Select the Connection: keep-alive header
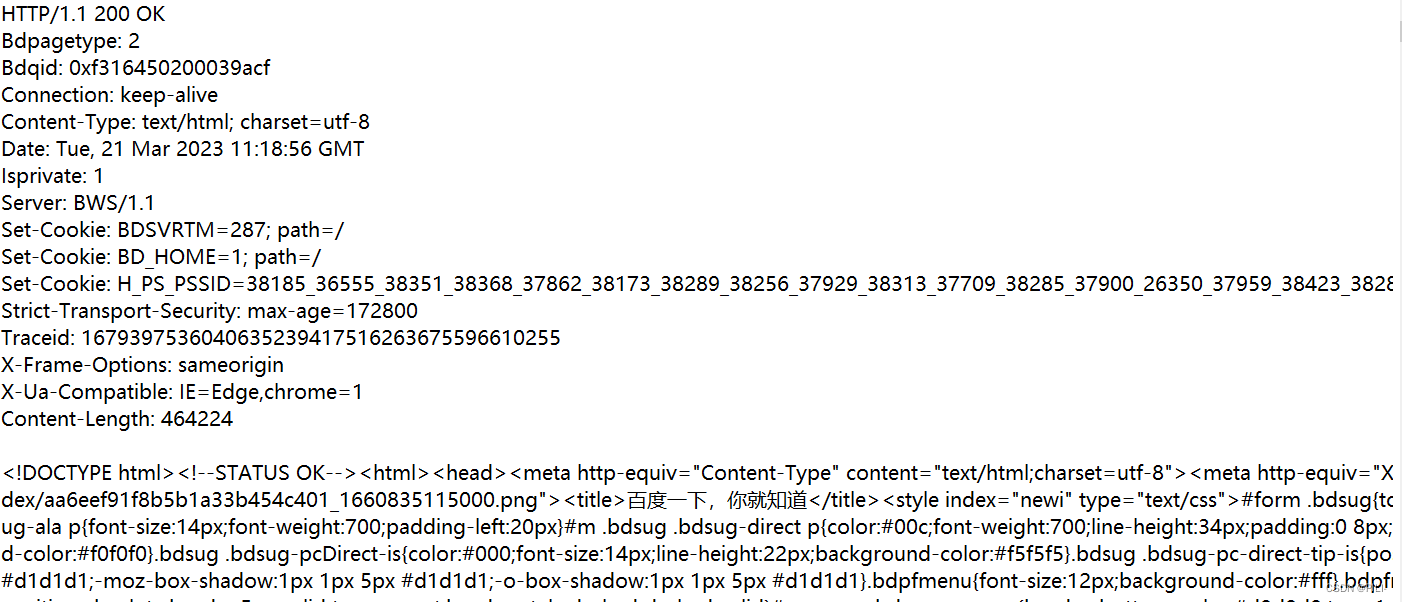This screenshot has height=602, width=1402. point(110,95)
